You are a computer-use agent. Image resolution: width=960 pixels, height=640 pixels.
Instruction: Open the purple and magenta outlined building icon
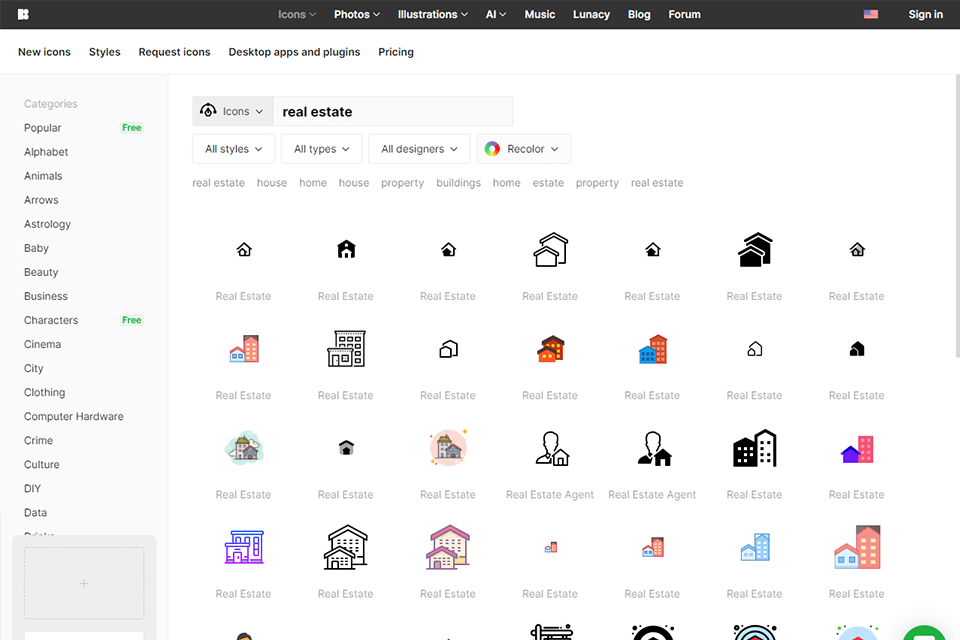tap(244, 547)
